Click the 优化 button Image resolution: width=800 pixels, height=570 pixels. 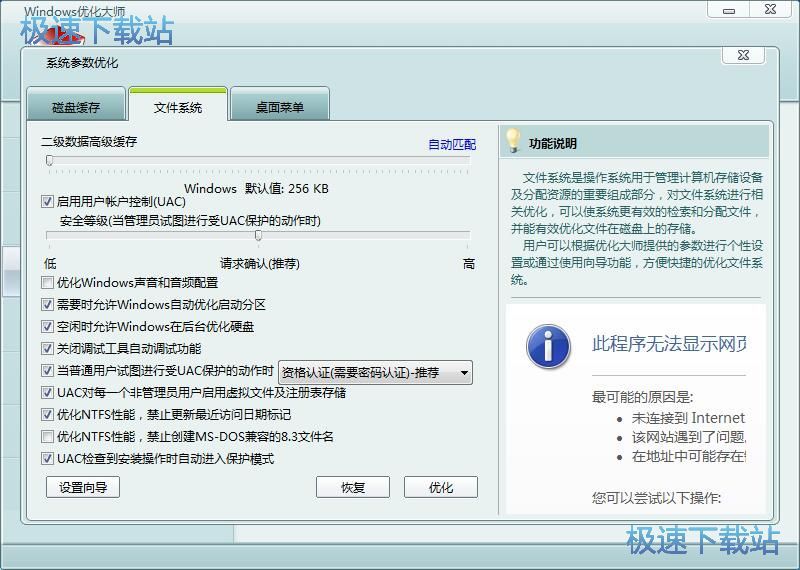point(441,487)
